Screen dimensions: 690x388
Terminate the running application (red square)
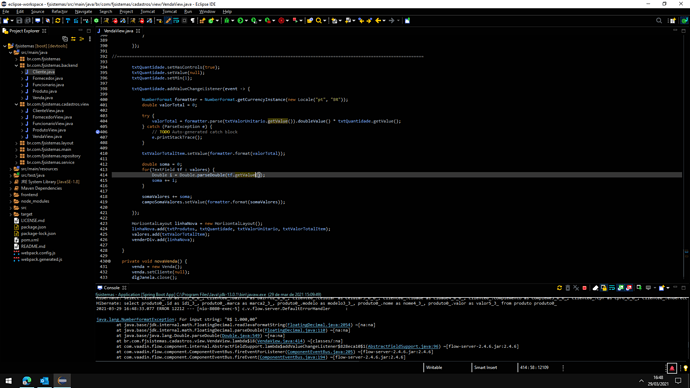[x=584, y=288]
